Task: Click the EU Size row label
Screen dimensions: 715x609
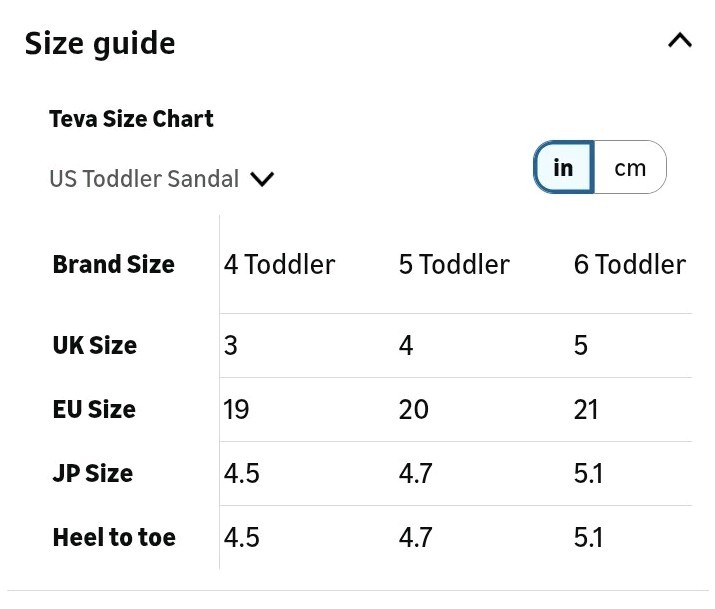Action: pos(94,409)
